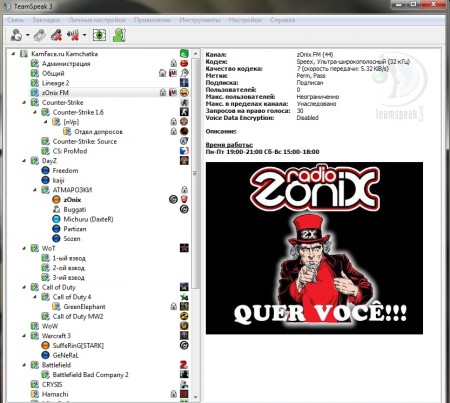Open the Связь menu
This screenshot has height=403, width=450.
tap(15, 20)
